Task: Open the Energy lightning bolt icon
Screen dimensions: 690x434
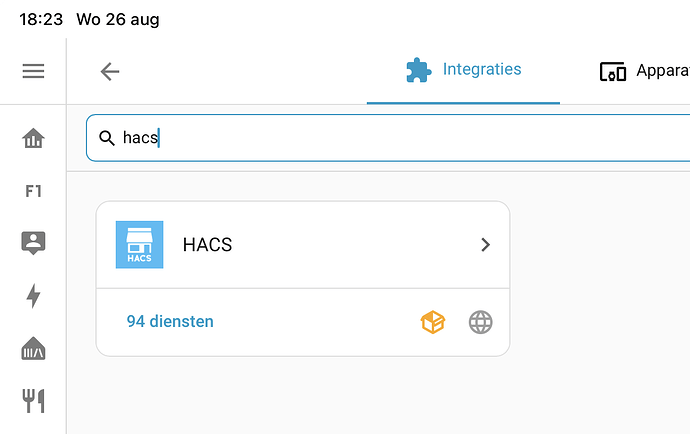Action: pyautogui.click(x=33, y=295)
